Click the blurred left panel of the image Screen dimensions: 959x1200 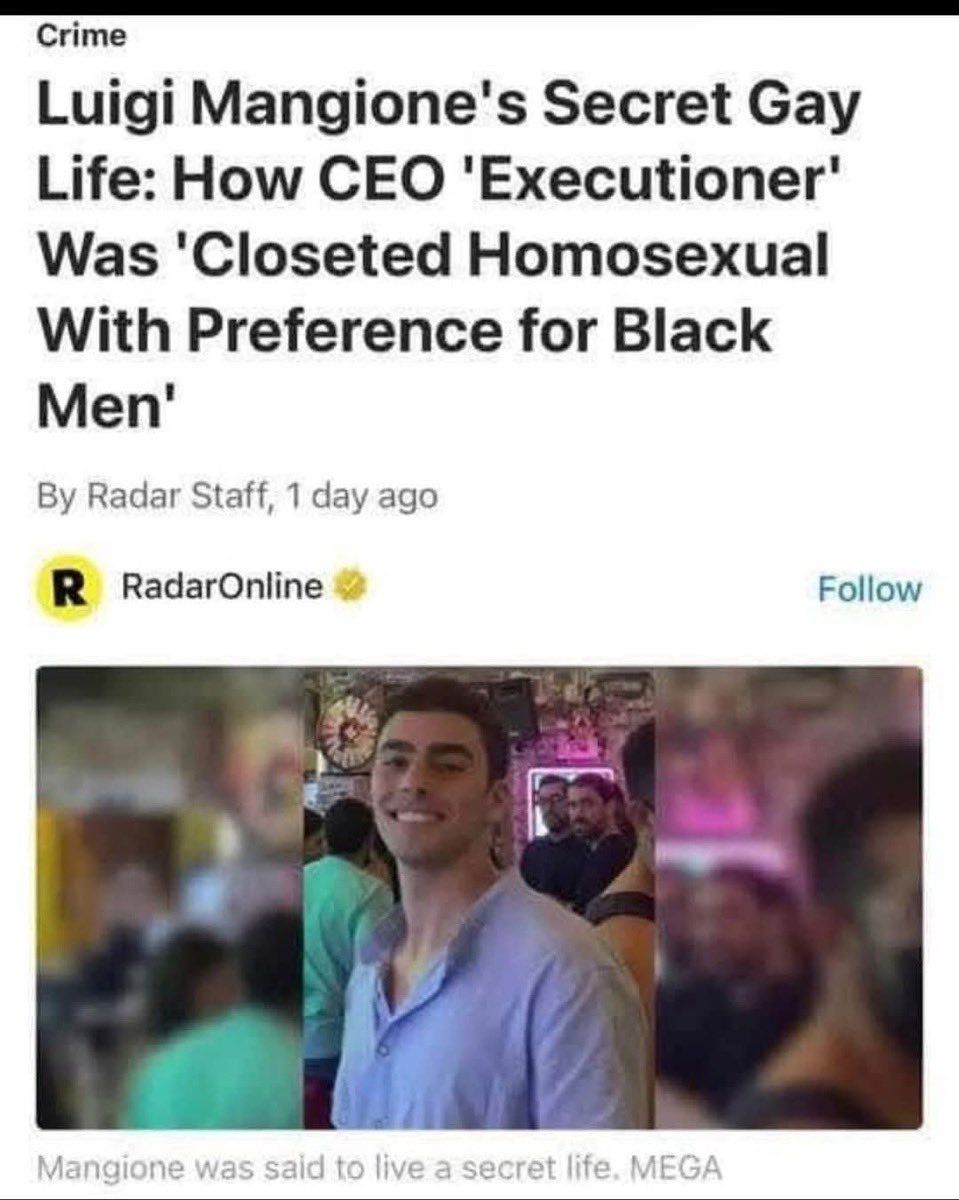tap(170, 898)
